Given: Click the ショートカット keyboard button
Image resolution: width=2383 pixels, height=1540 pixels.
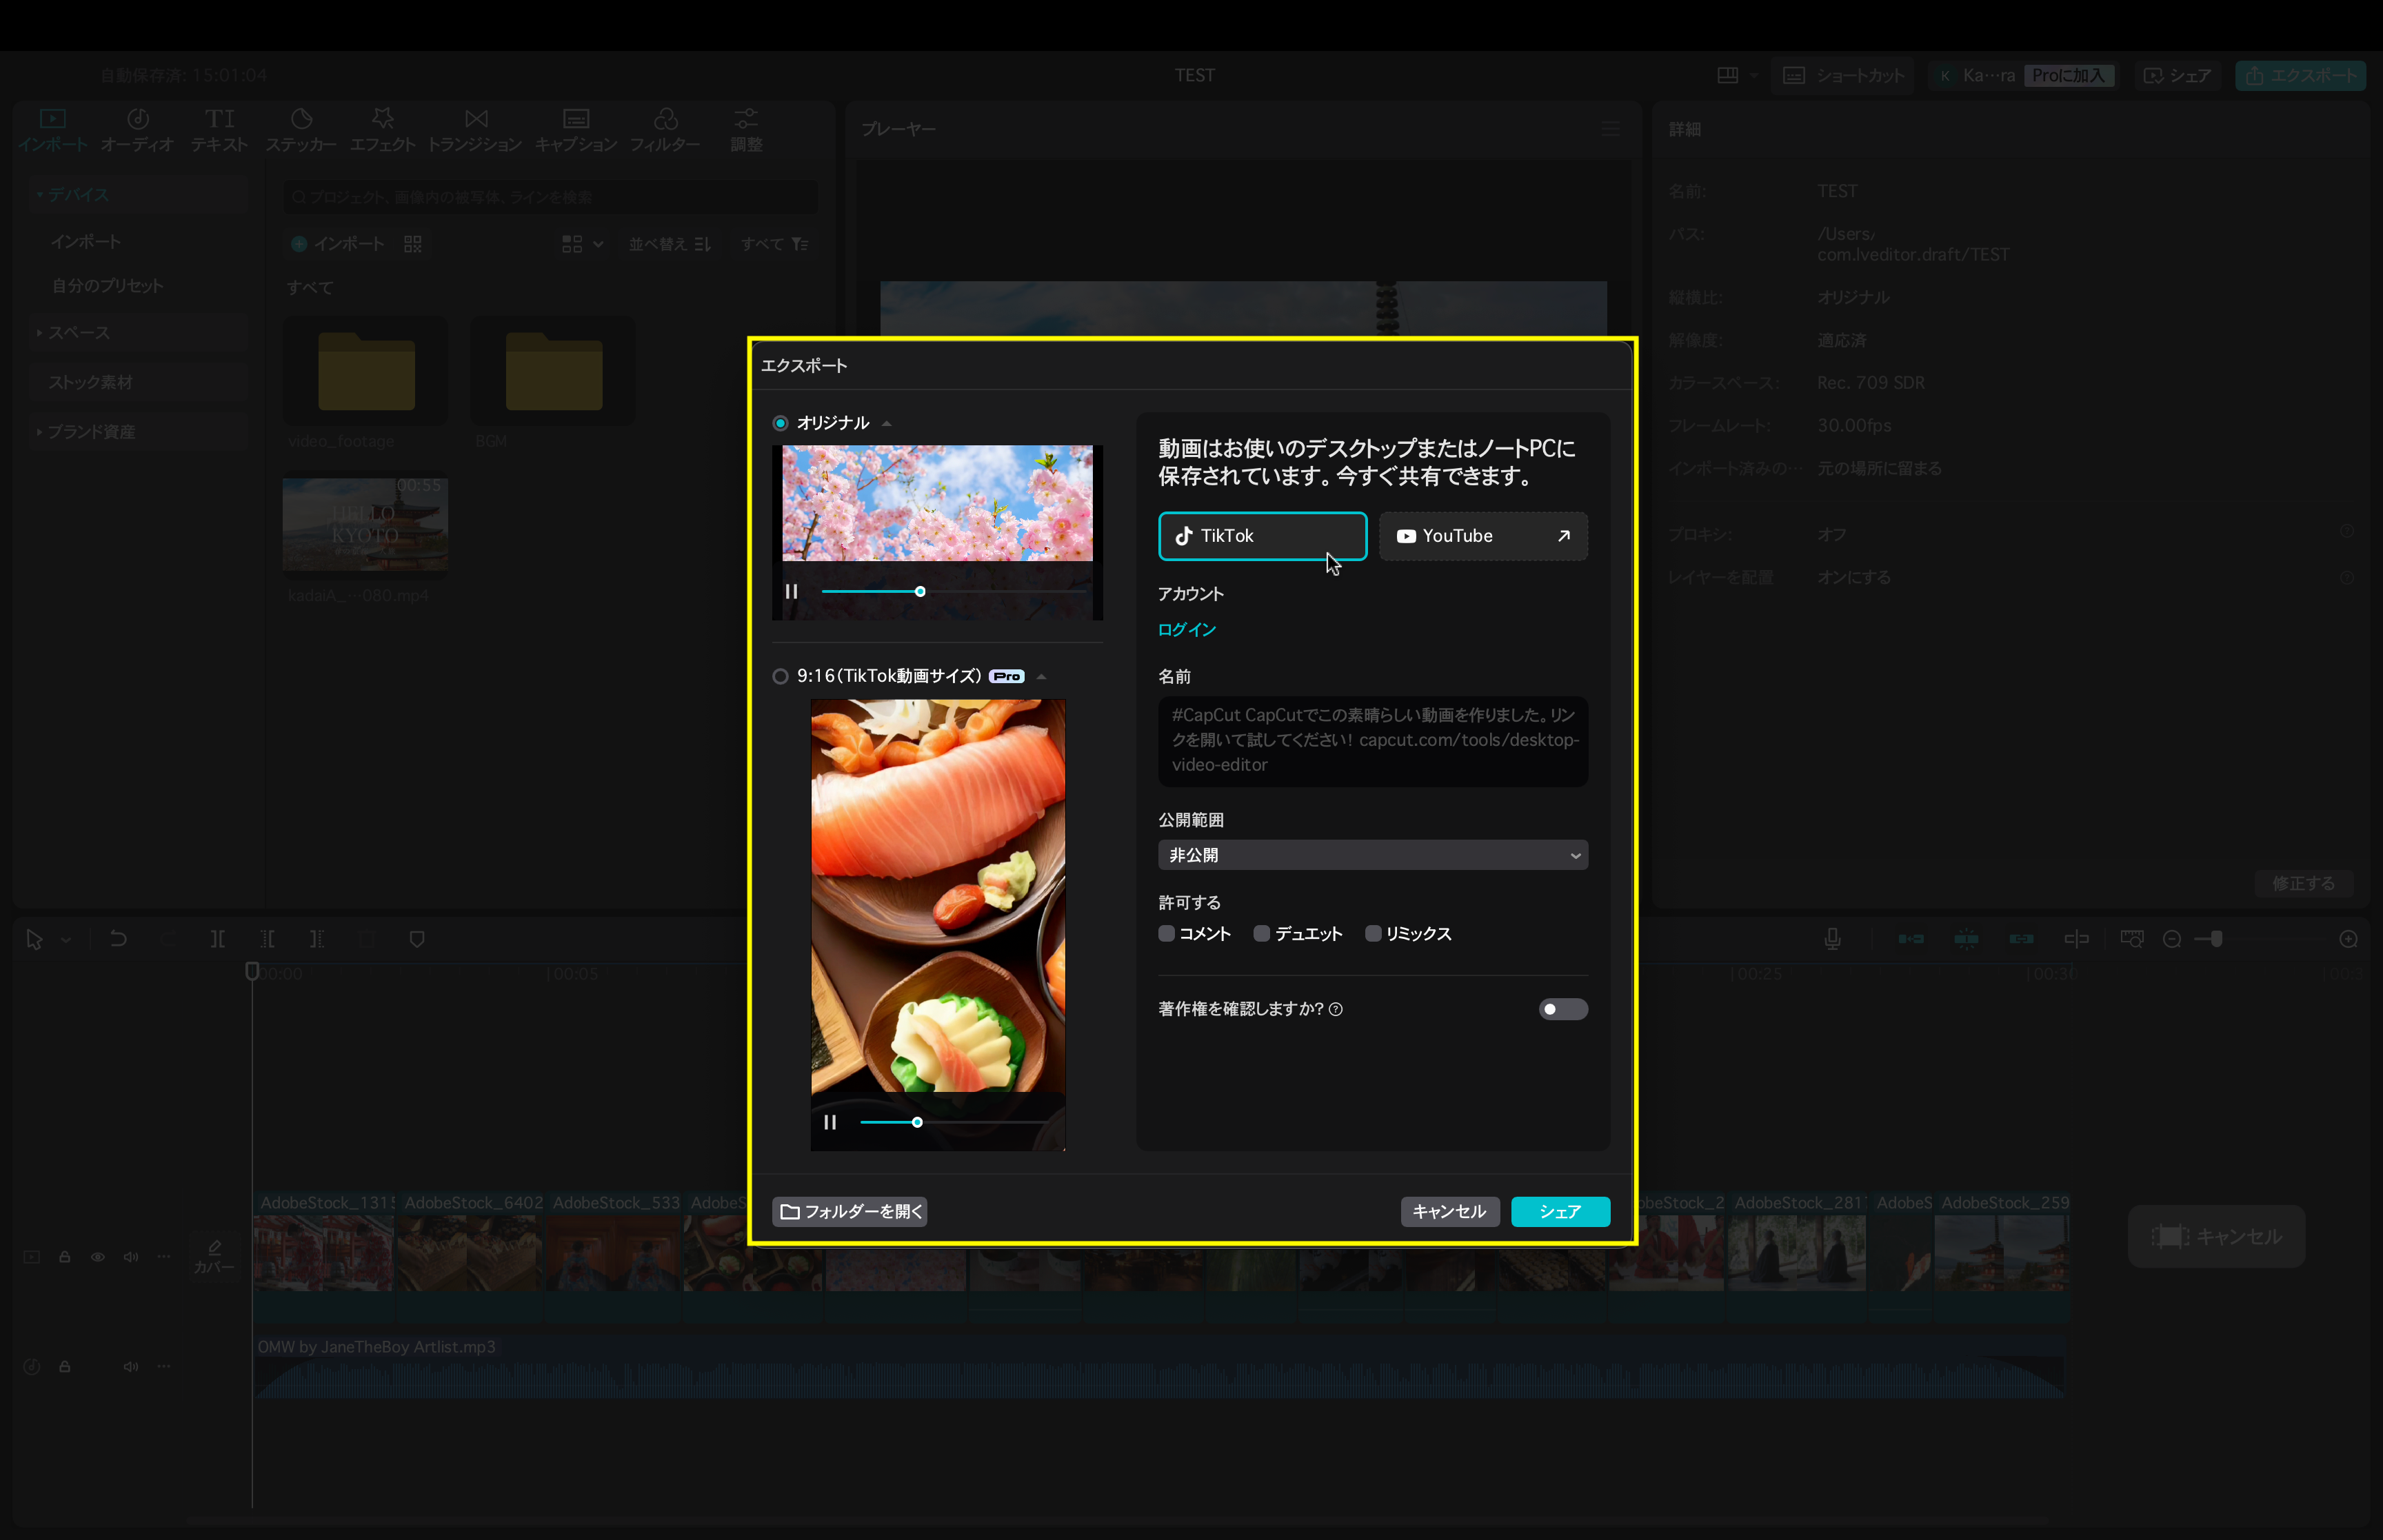Looking at the screenshot, I should coord(1843,75).
